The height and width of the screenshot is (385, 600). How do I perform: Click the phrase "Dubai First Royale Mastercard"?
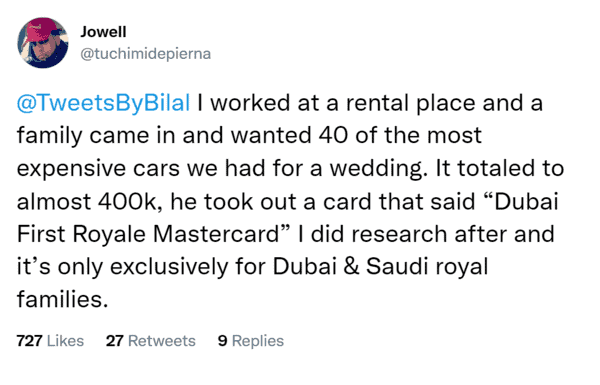(287, 217)
